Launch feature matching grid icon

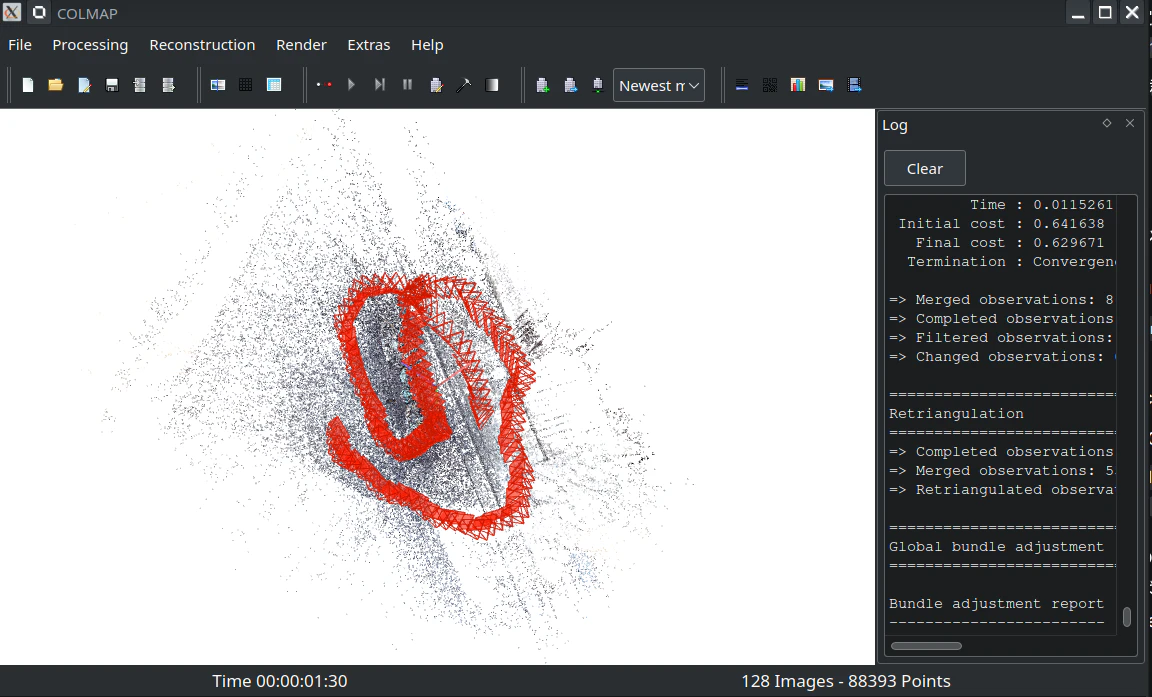pos(245,85)
